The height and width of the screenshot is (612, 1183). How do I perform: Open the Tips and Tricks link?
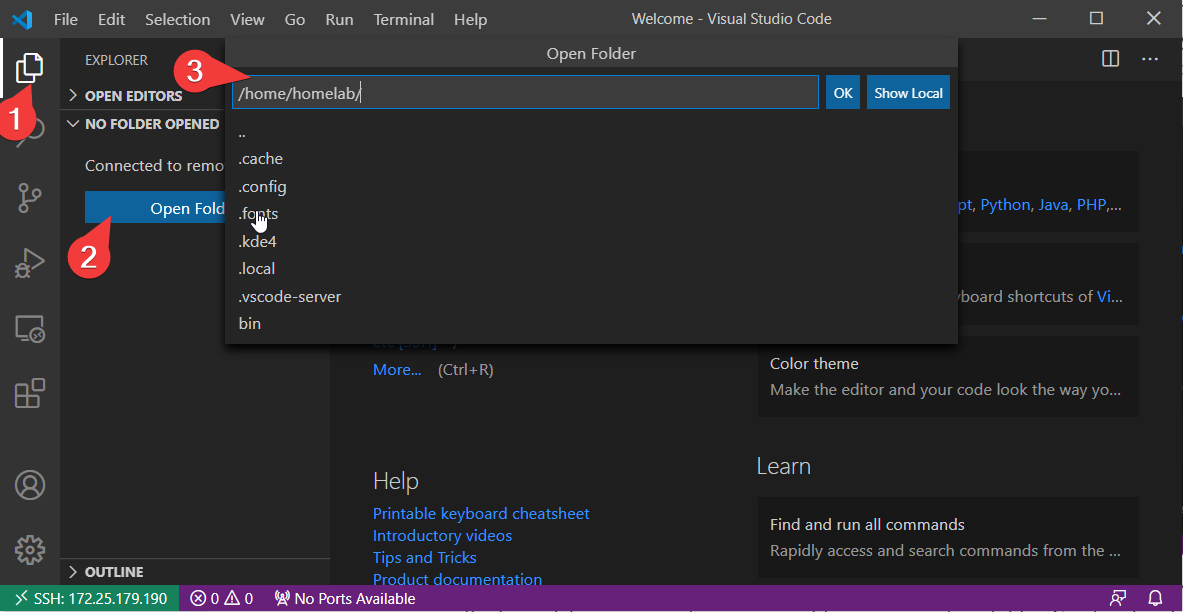(x=425, y=558)
